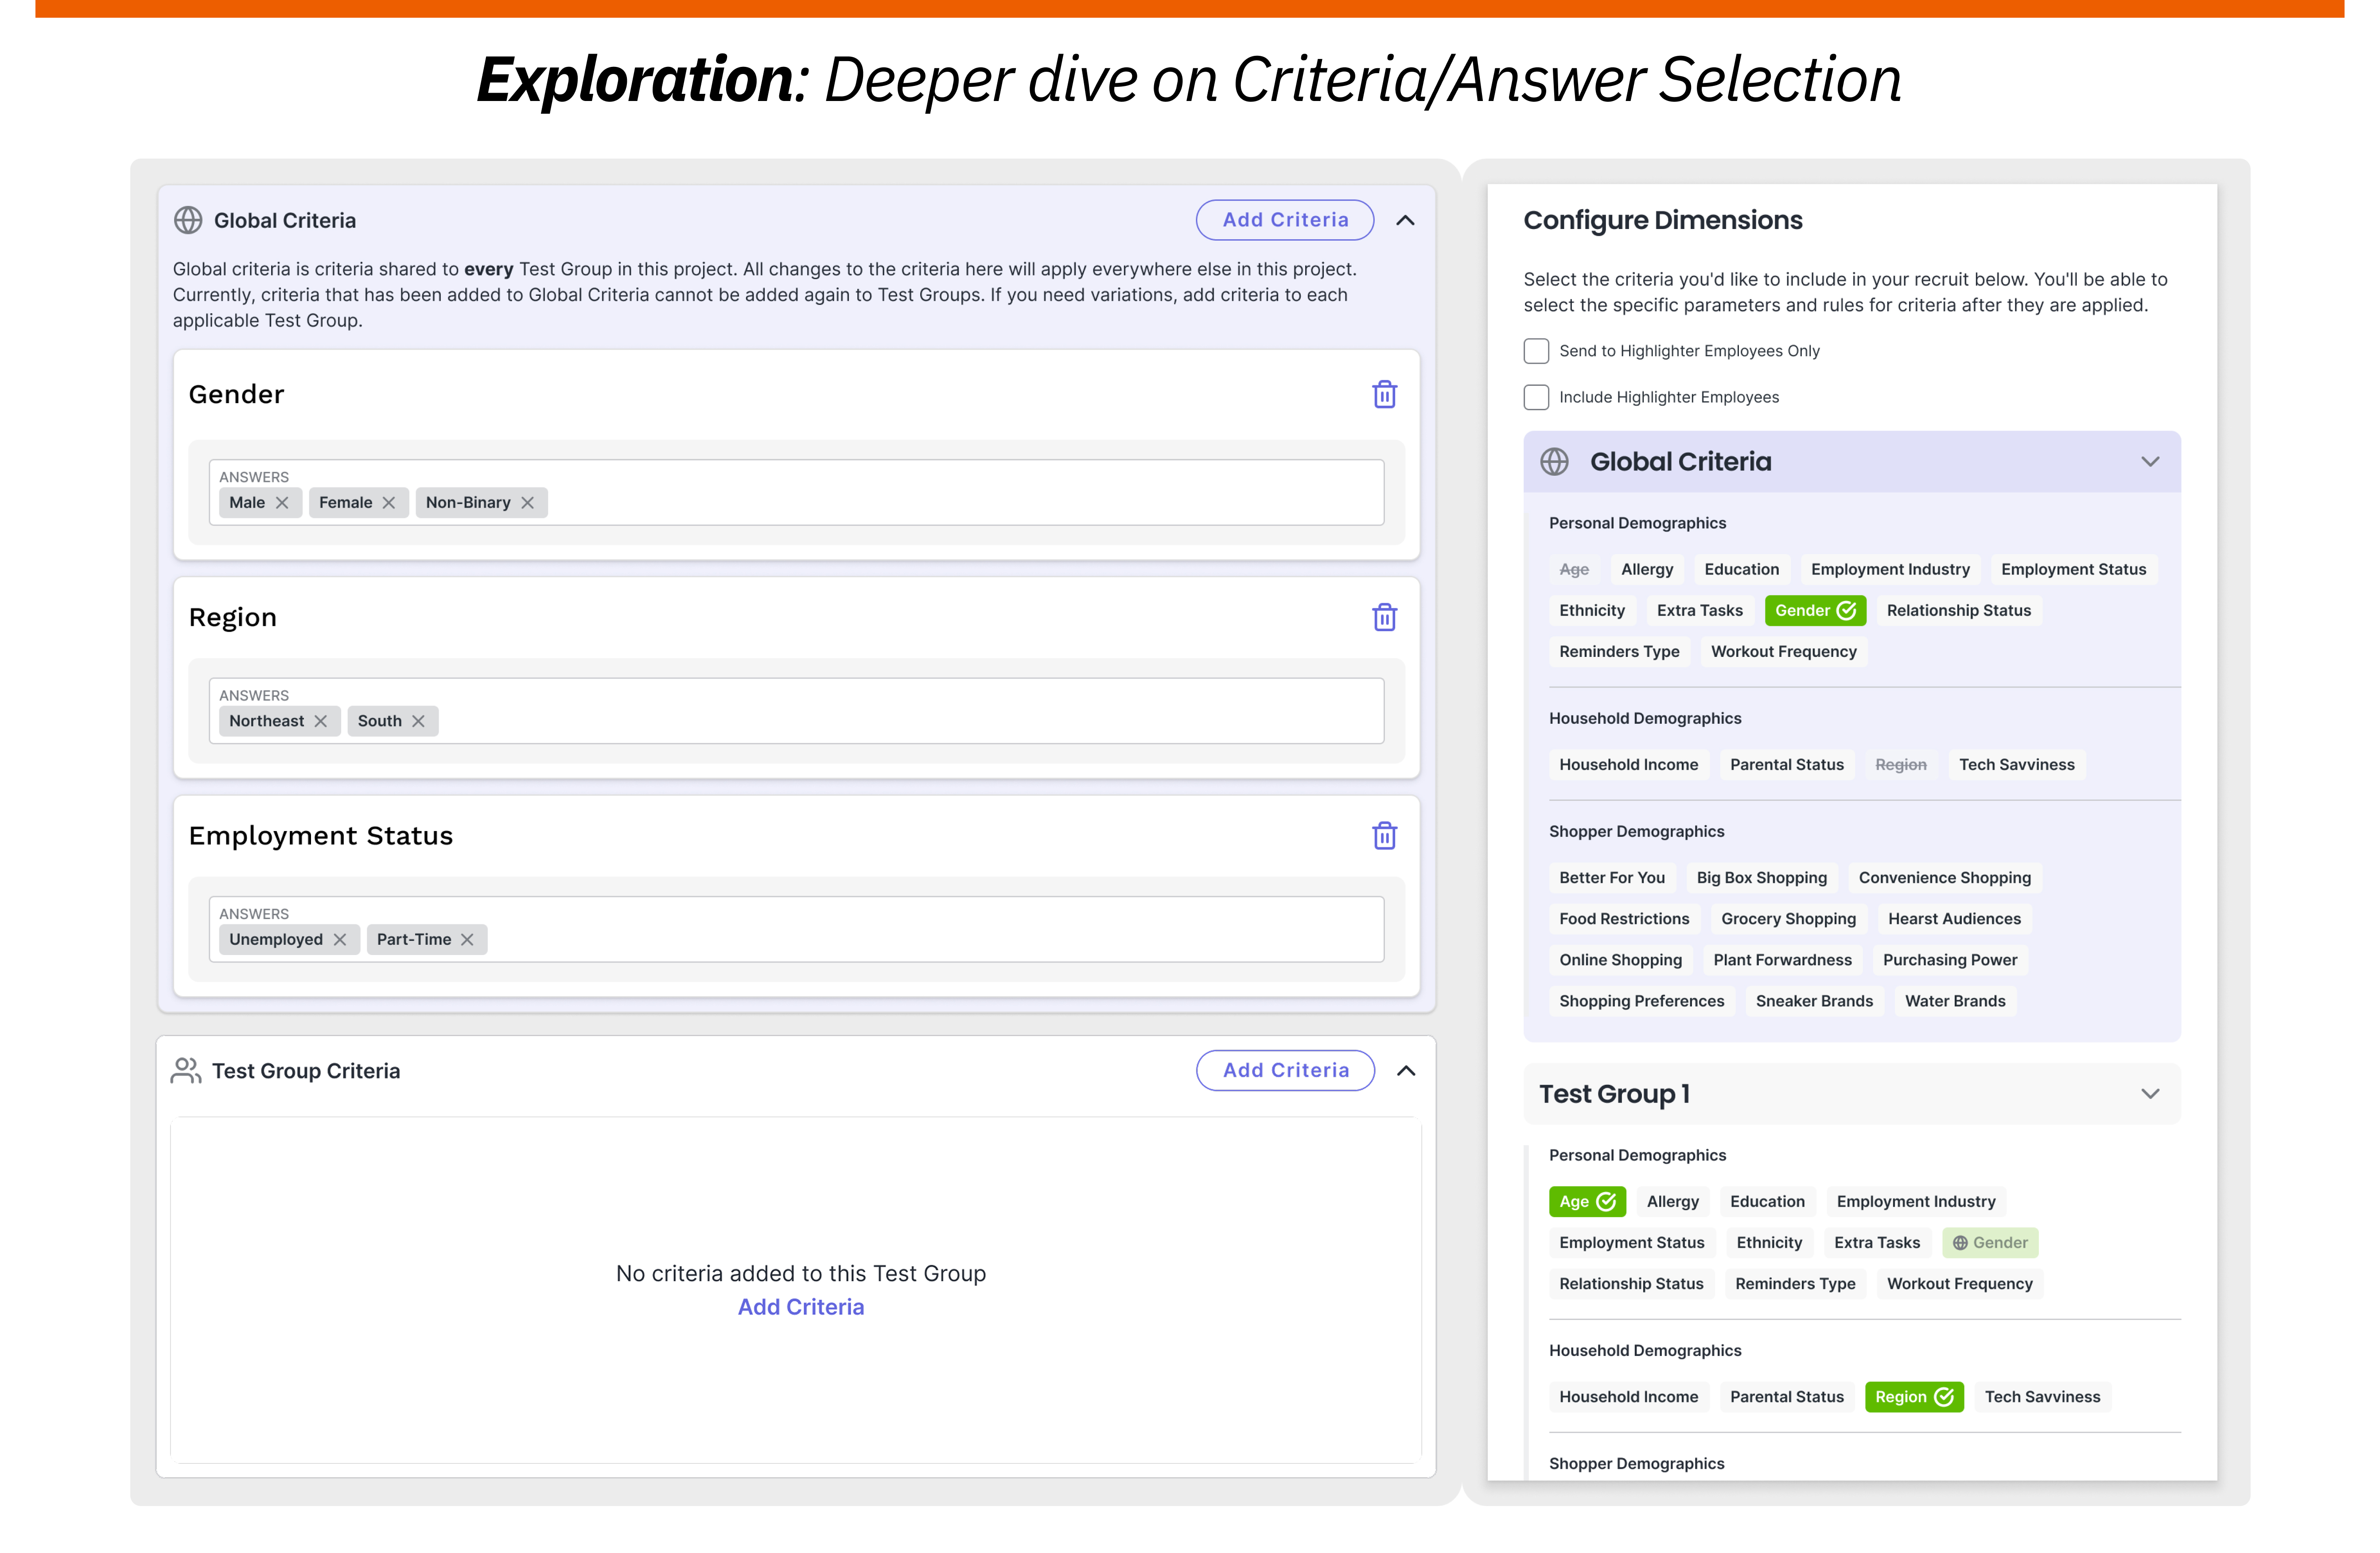Remove the Part-Time answer chip
Viewport: 2380px width, 1553px height.
pos(467,939)
